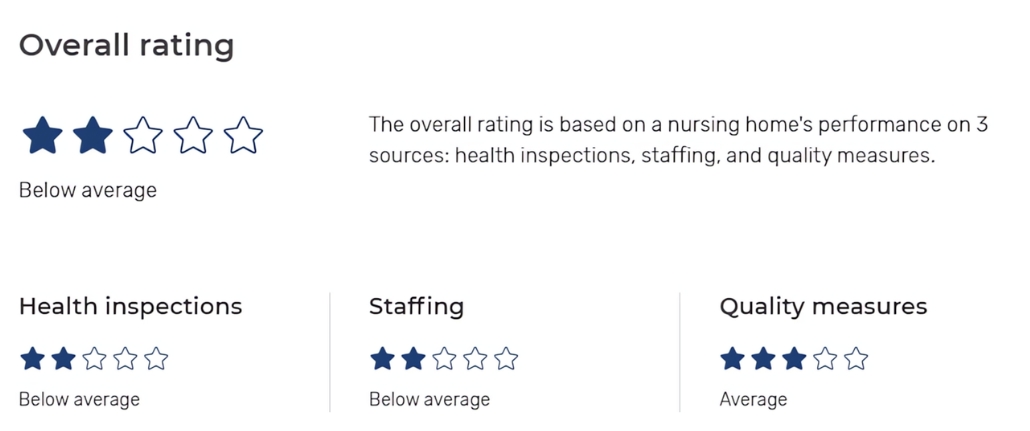The height and width of the screenshot is (431, 1030).
Task: Click the third star under Staffing
Action: (x=445, y=359)
